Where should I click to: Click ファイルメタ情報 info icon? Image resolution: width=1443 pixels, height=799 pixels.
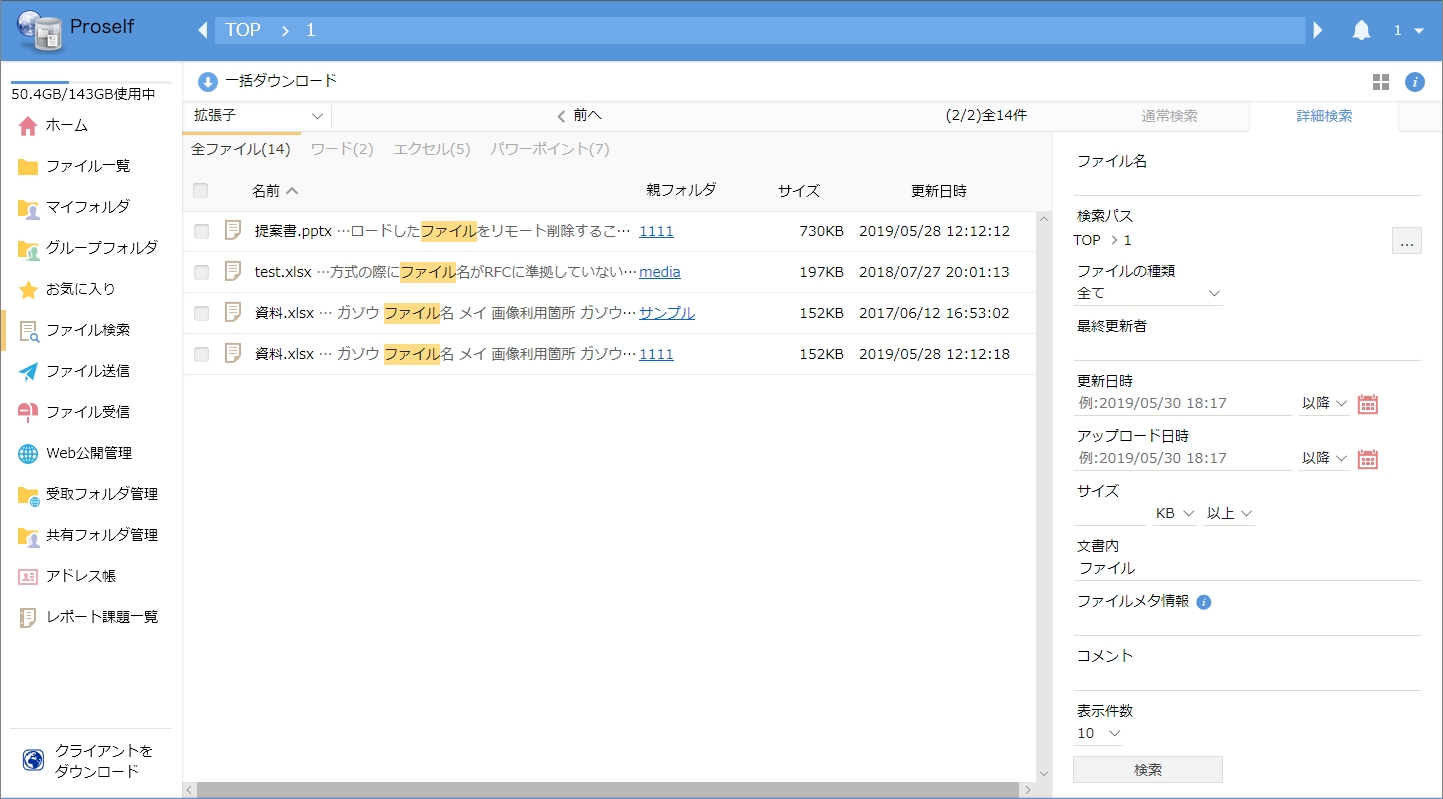pos(1204,602)
